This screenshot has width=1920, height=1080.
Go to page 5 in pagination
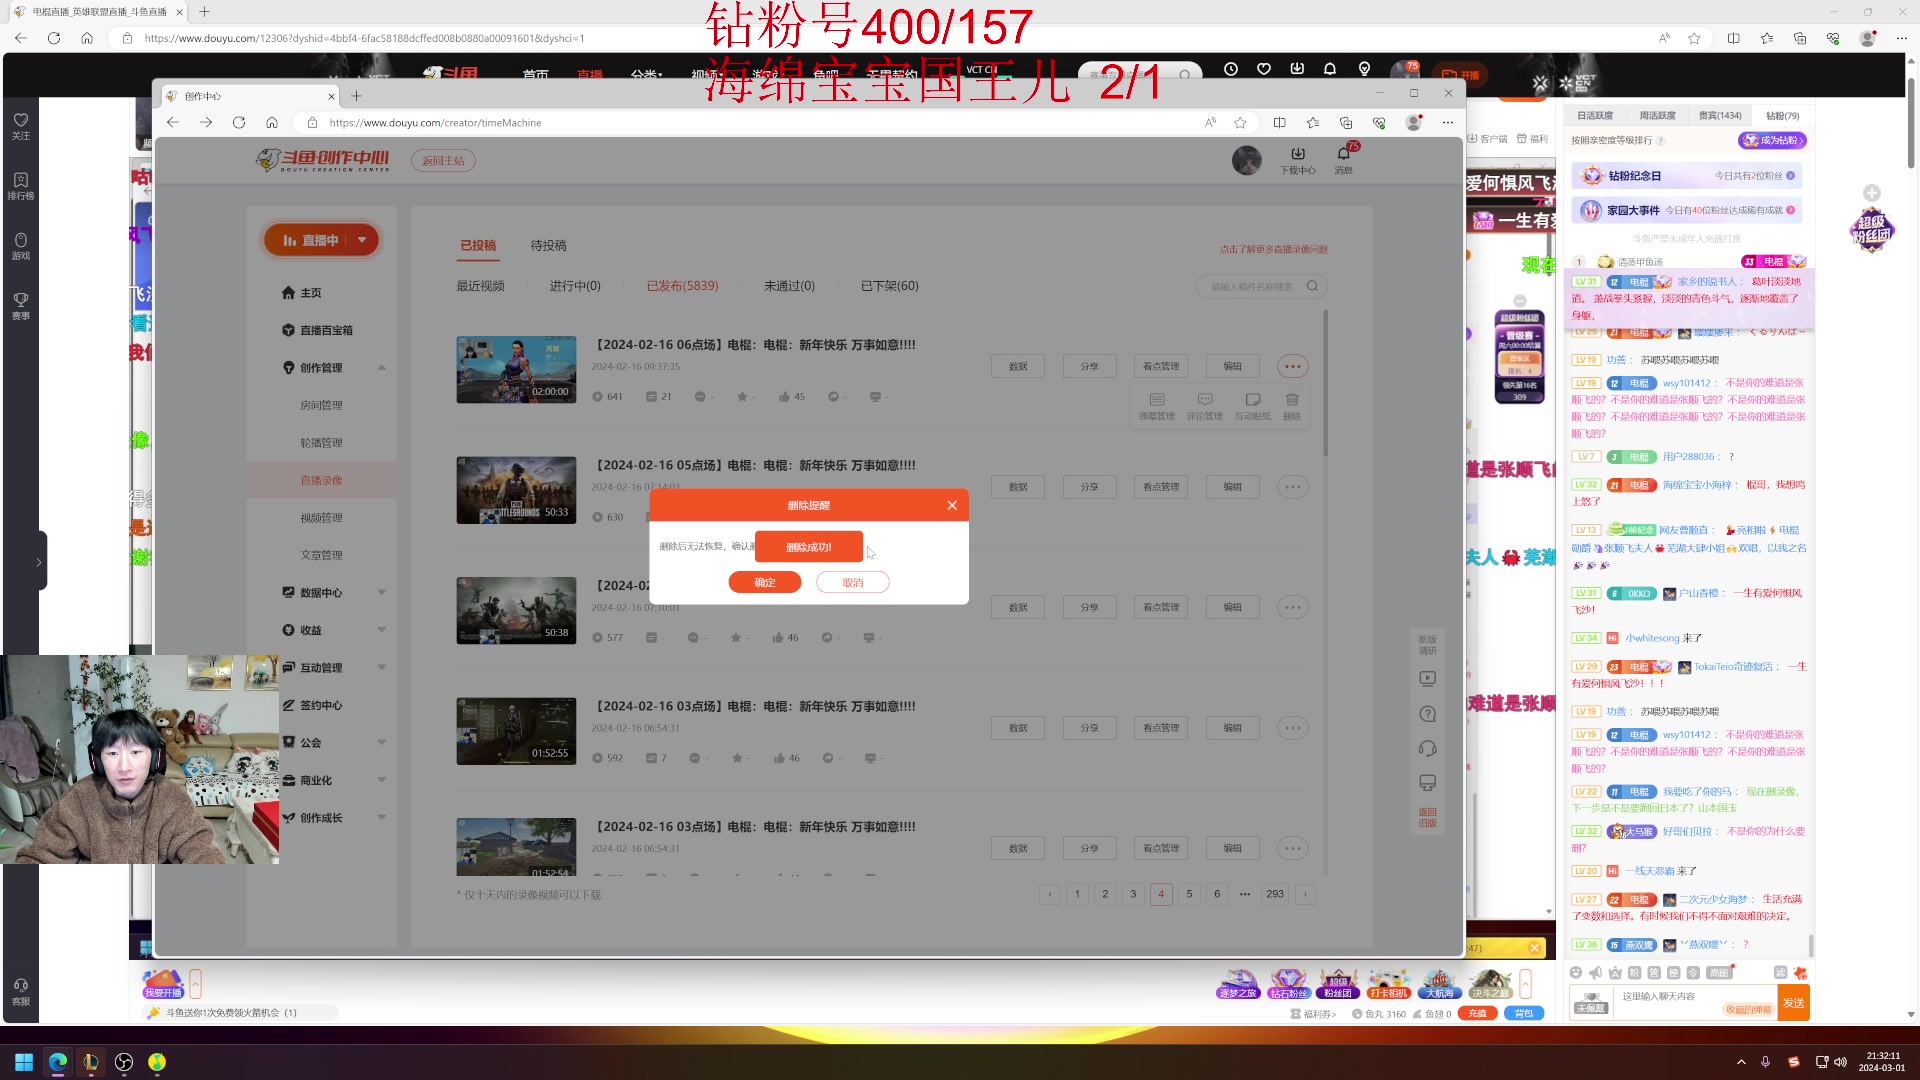click(x=1189, y=894)
